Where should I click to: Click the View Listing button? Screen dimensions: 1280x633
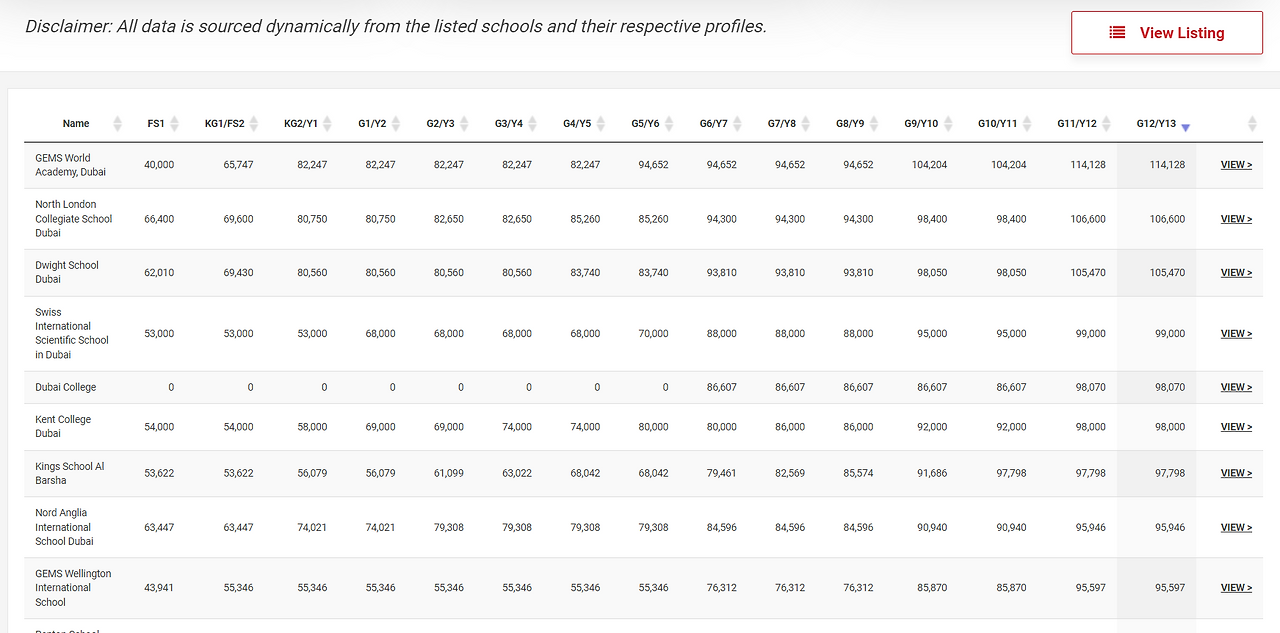(x=1167, y=33)
